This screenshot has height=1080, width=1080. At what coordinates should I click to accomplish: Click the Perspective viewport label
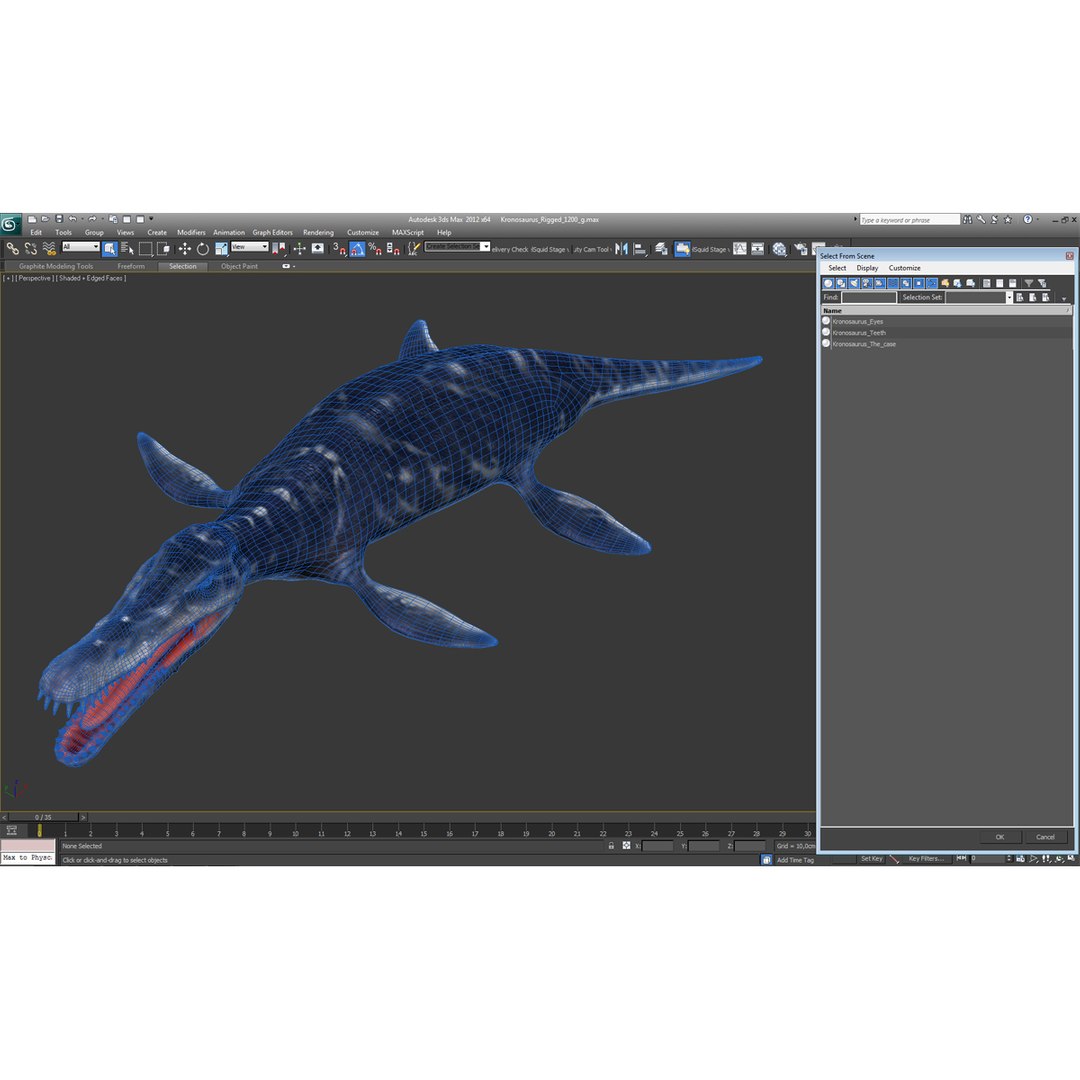tap(34, 278)
